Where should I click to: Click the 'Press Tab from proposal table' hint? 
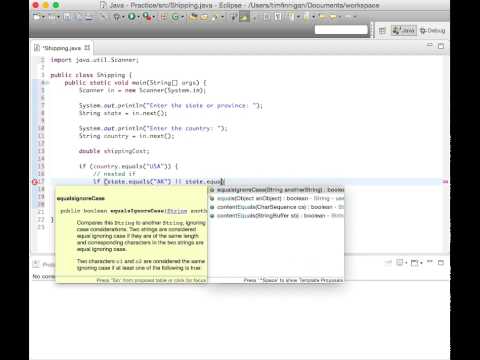coord(151,280)
